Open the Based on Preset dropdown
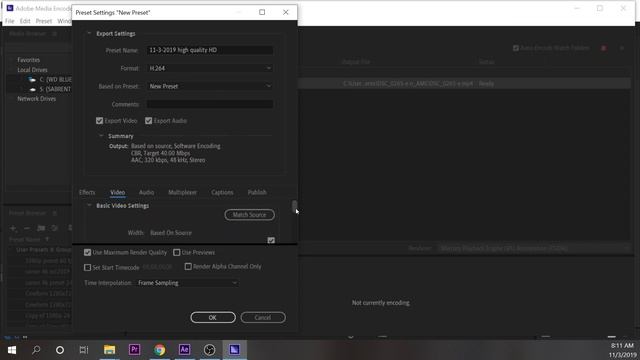This screenshot has width=640, height=360. click(210, 86)
